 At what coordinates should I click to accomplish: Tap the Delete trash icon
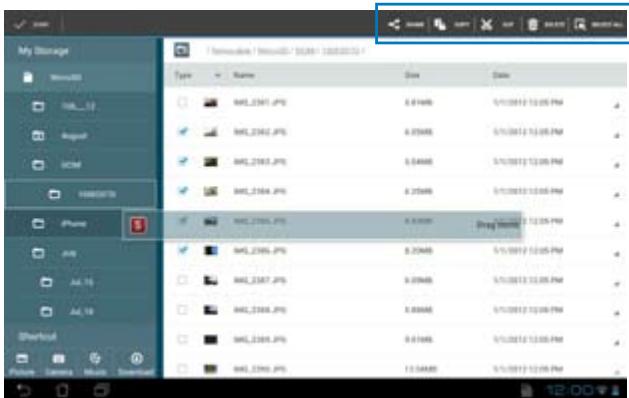[532, 24]
